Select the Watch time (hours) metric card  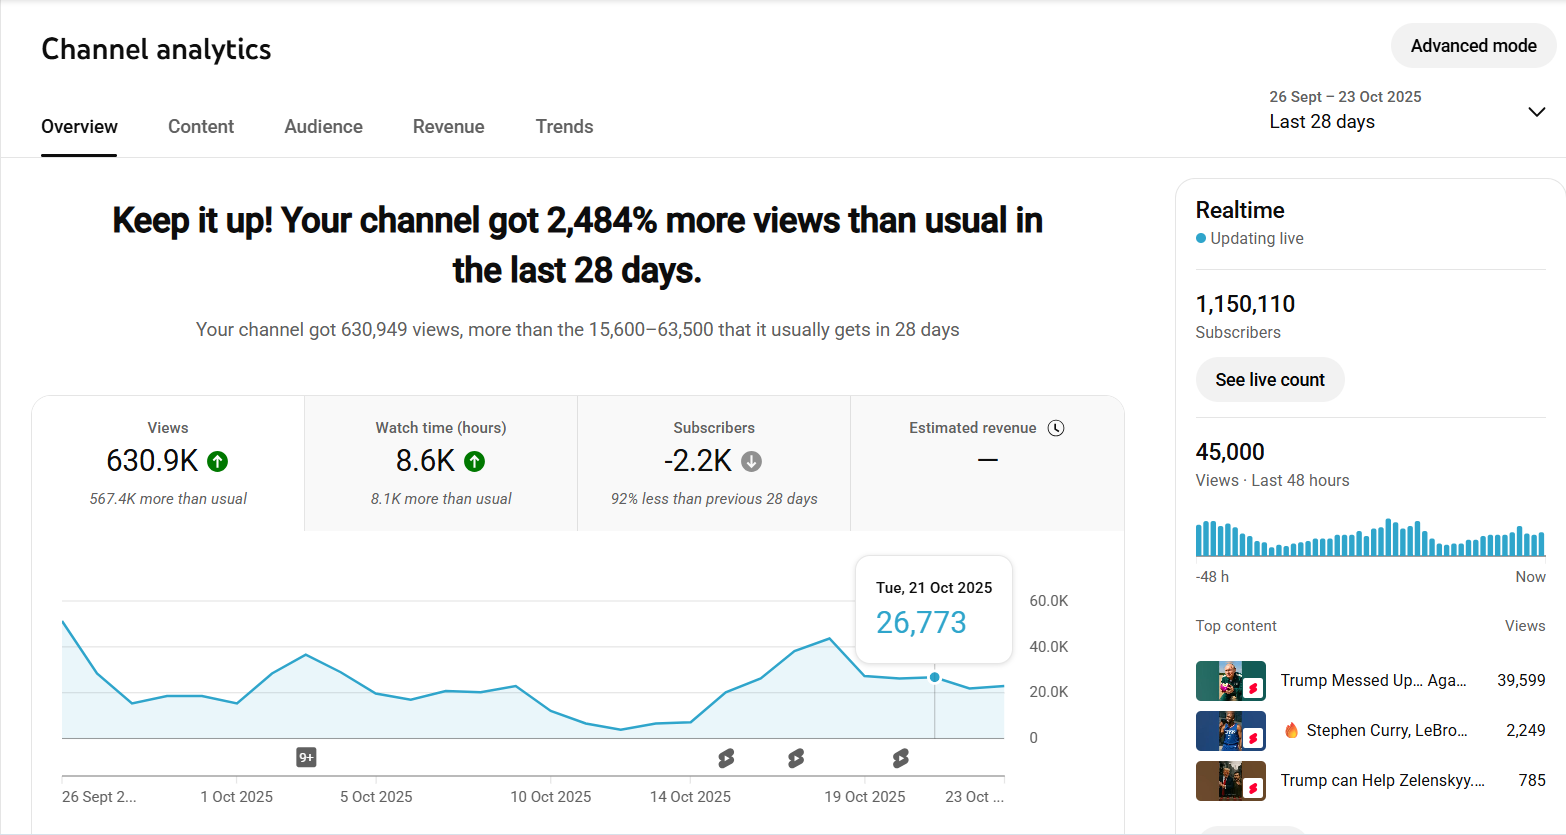coord(441,463)
